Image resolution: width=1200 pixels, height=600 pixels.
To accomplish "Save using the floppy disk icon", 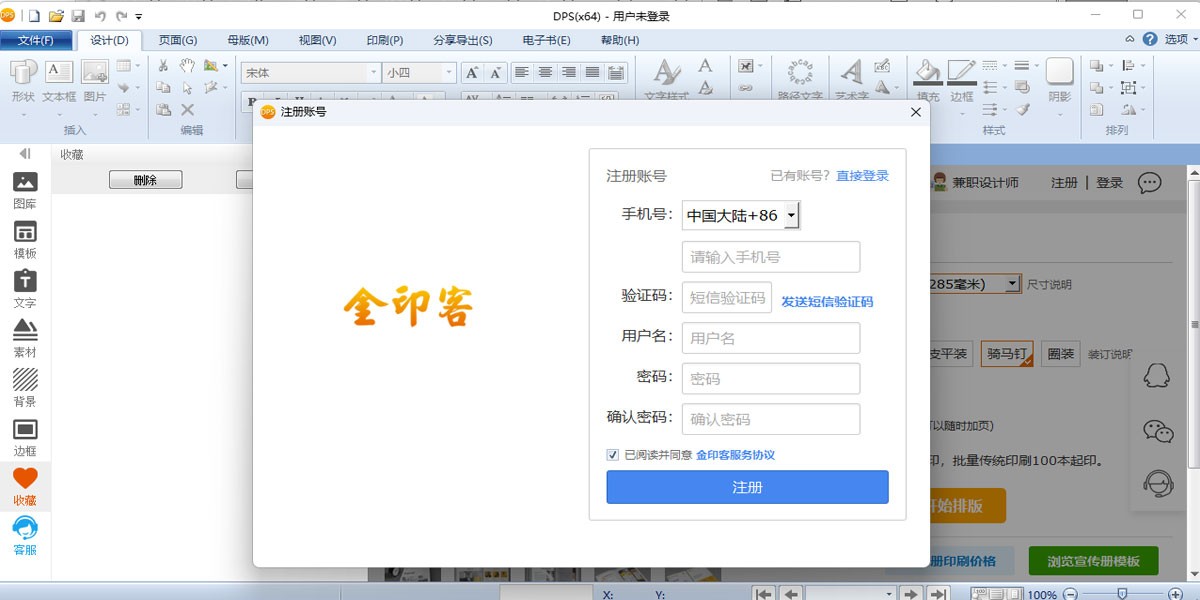I will tap(78, 16).
